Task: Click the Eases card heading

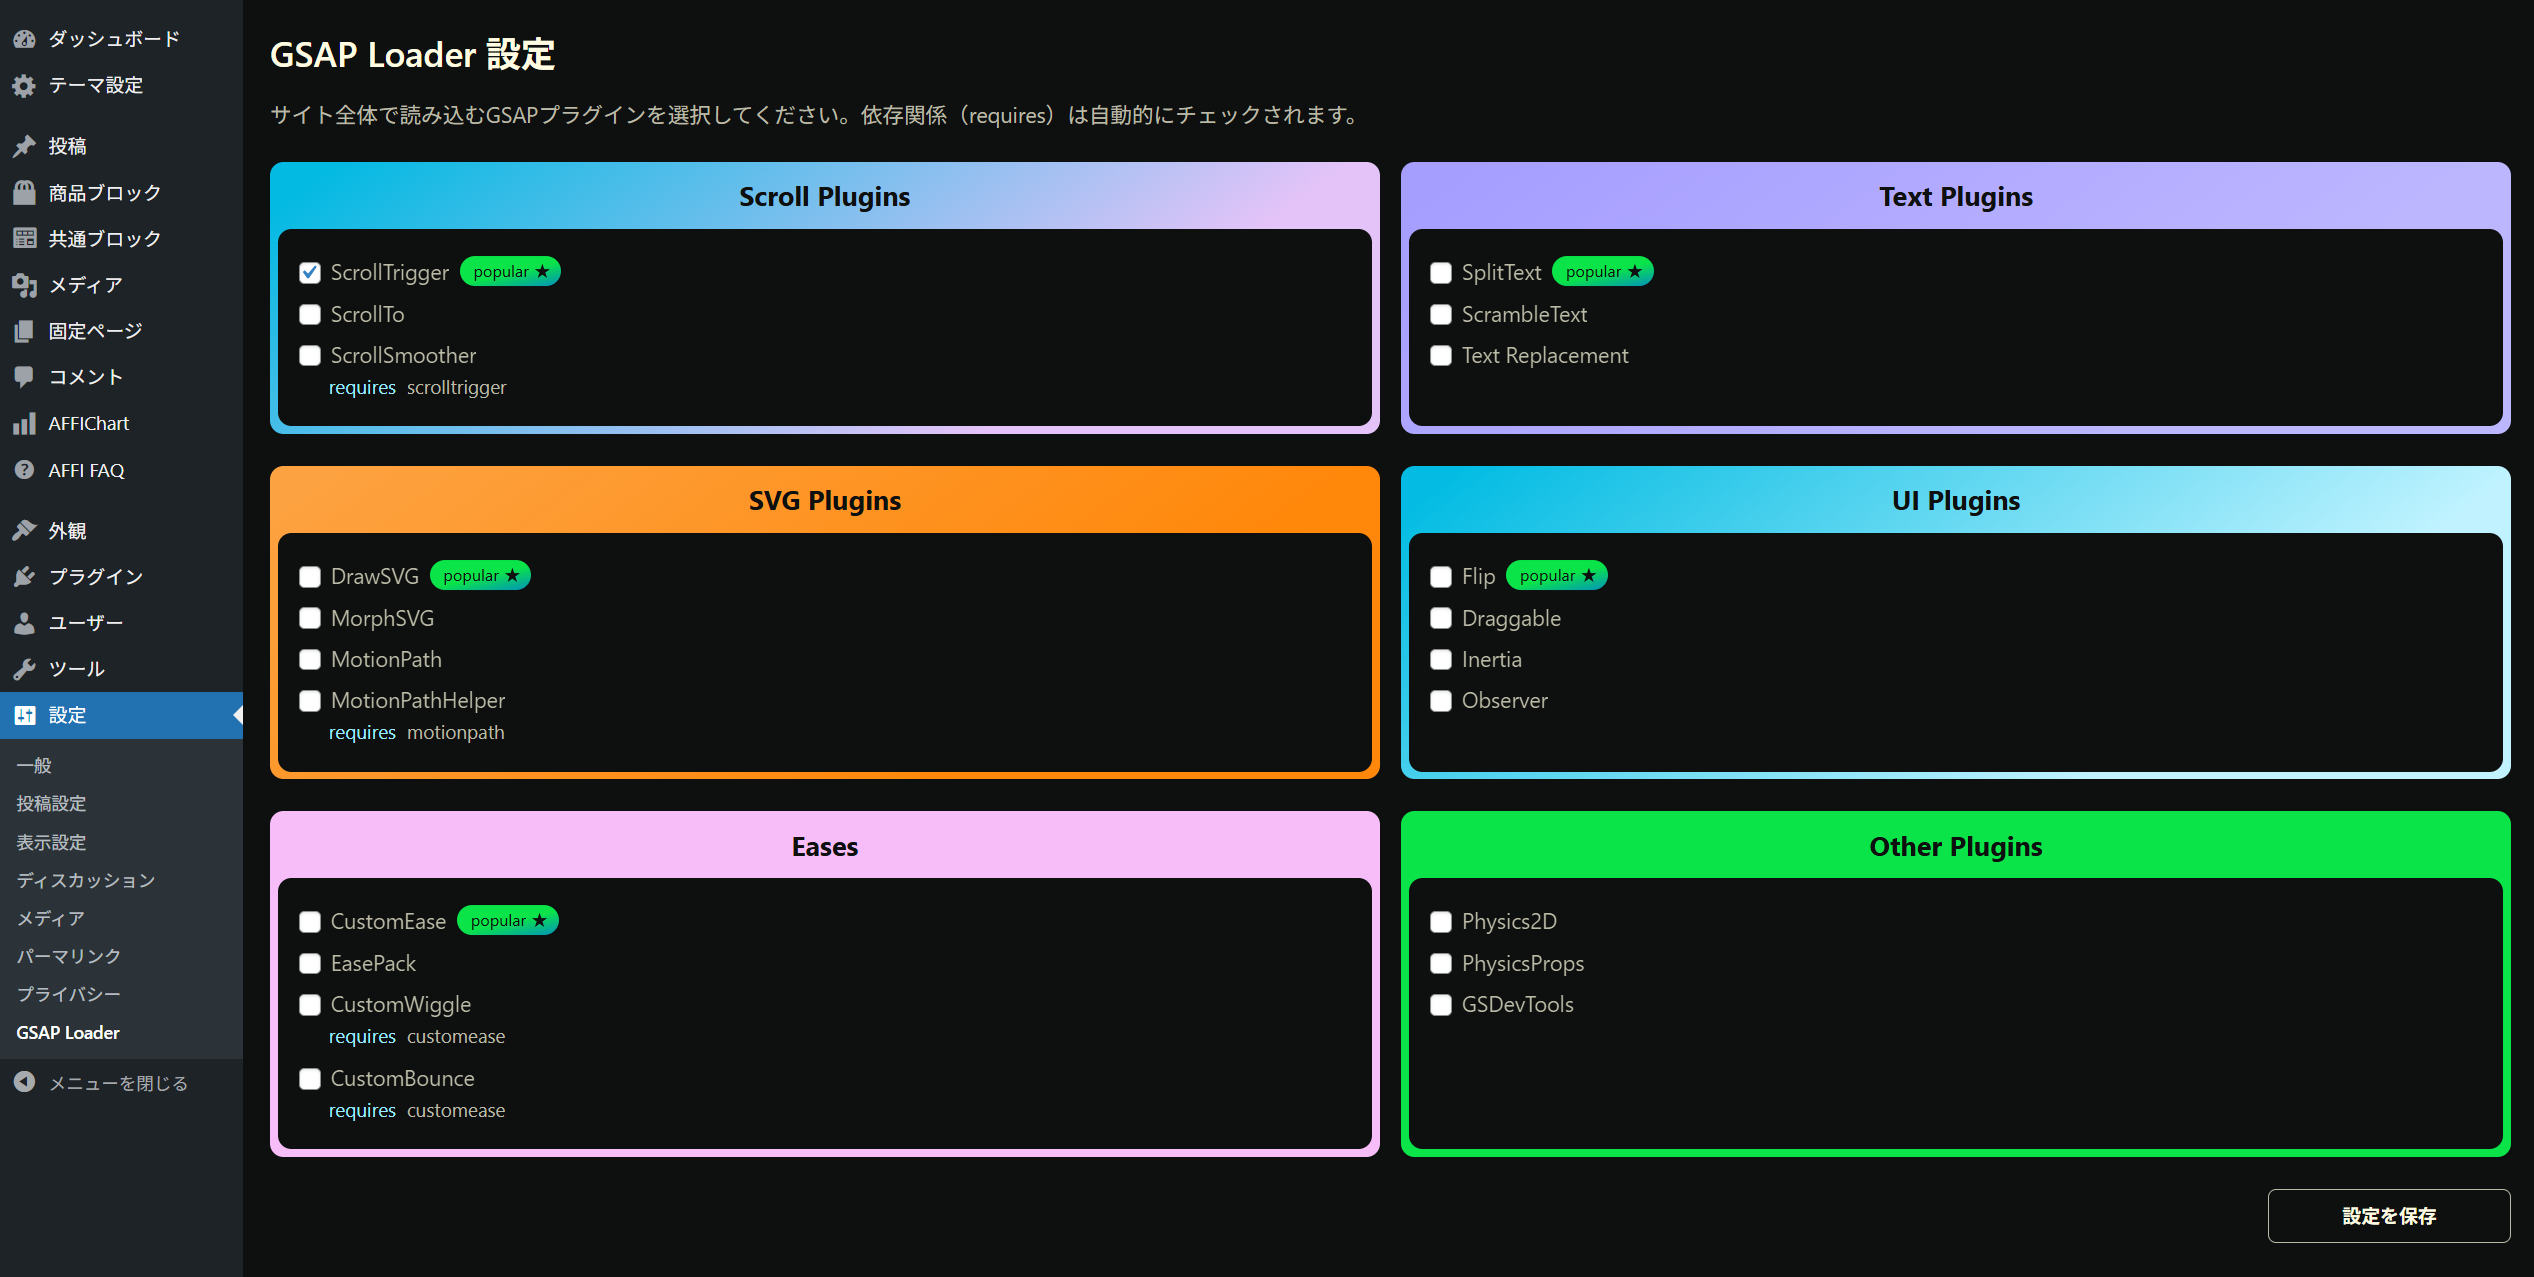Action: coord(825,847)
